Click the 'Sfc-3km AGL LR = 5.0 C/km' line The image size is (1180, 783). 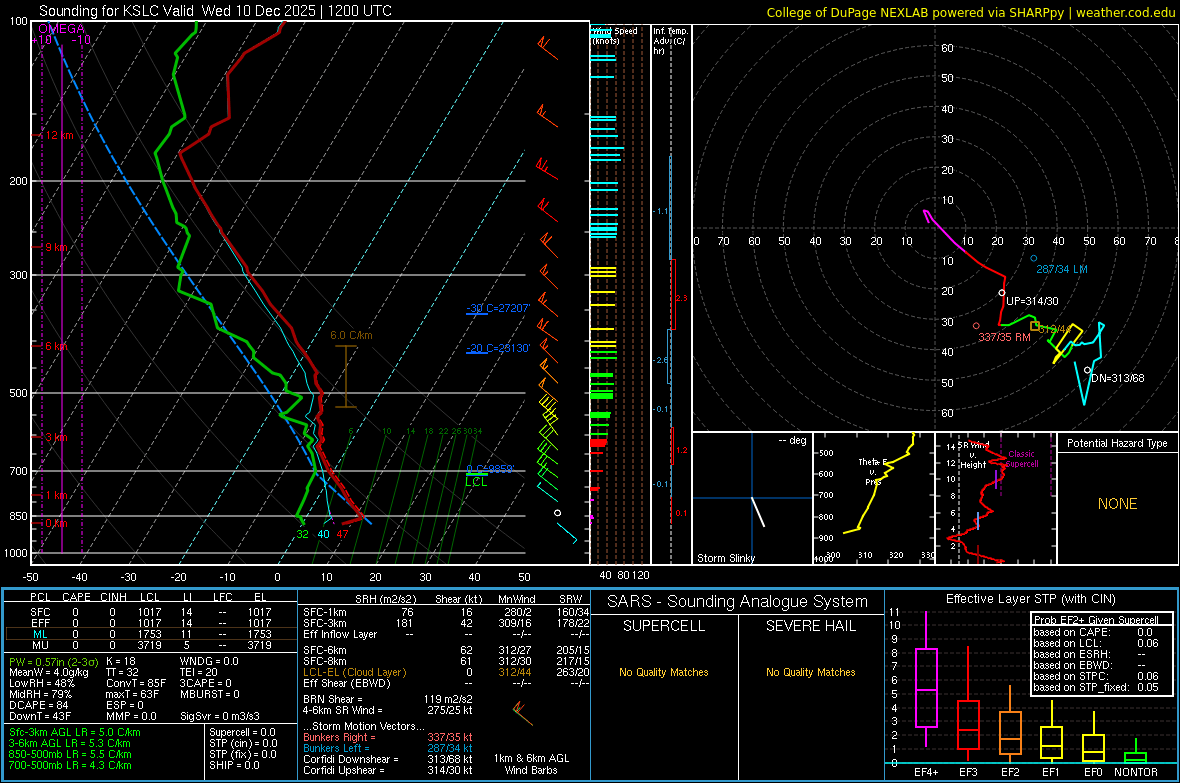pyautogui.click(x=75, y=732)
